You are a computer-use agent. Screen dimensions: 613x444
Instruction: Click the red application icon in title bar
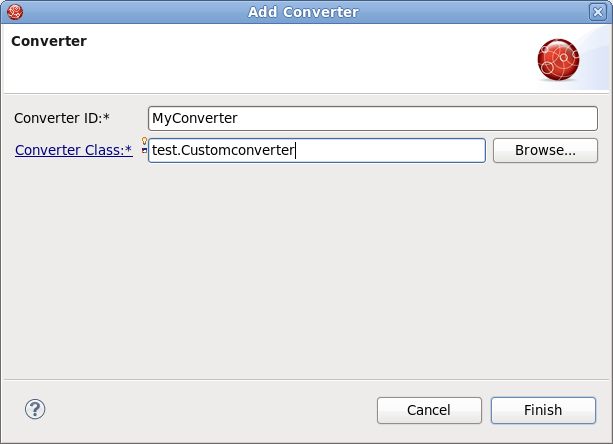tap(15, 12)
